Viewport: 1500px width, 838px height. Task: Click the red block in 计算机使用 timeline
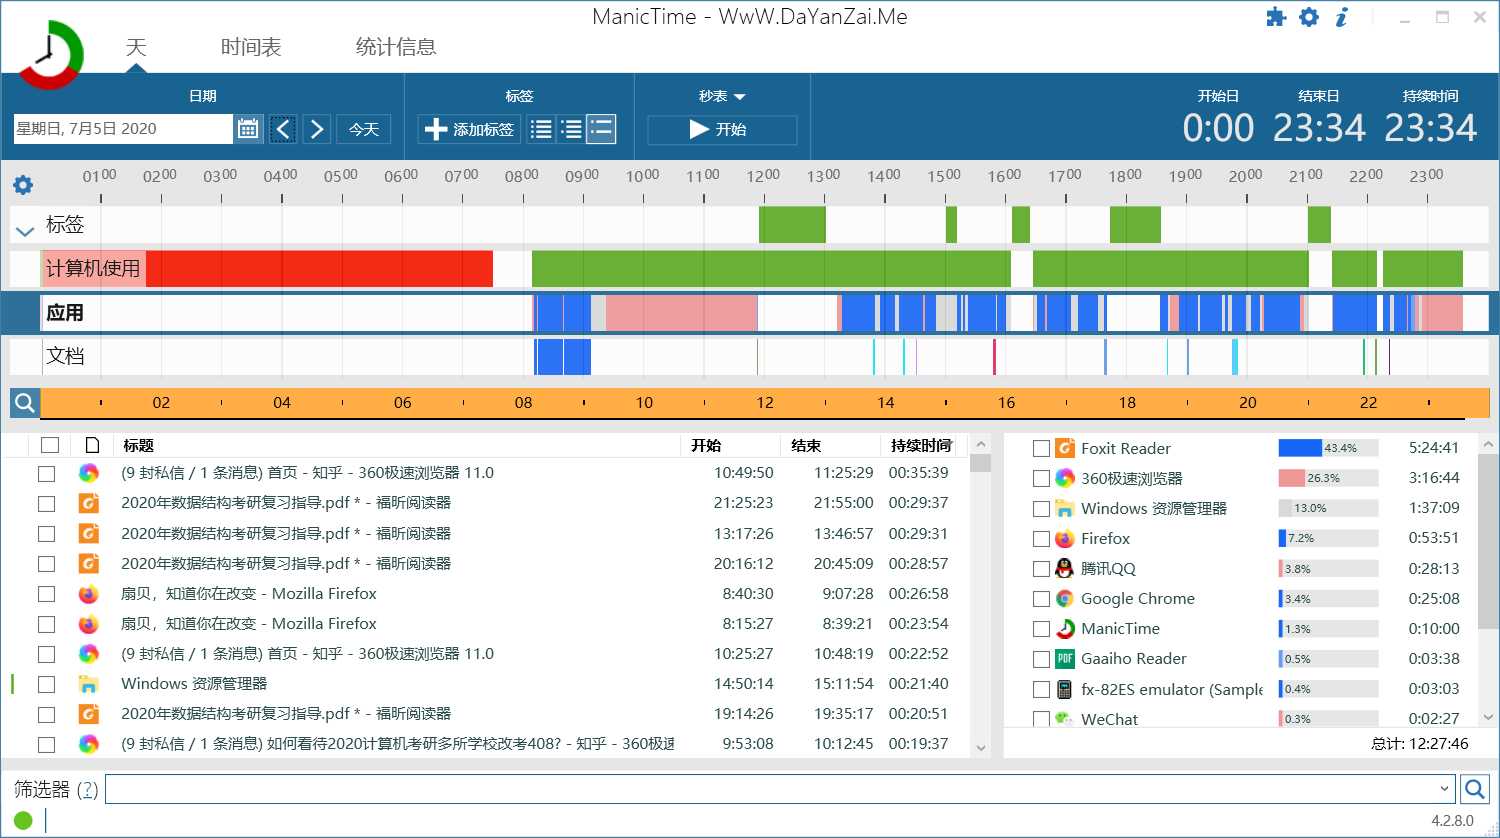[x=320, y=269]
